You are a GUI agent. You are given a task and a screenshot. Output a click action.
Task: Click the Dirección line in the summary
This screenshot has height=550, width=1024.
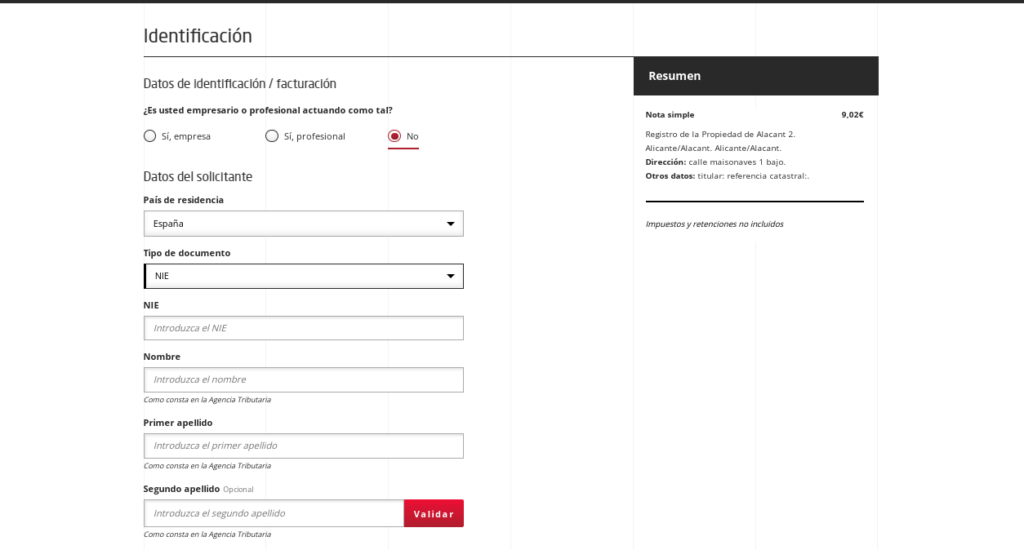pos(715,162)
